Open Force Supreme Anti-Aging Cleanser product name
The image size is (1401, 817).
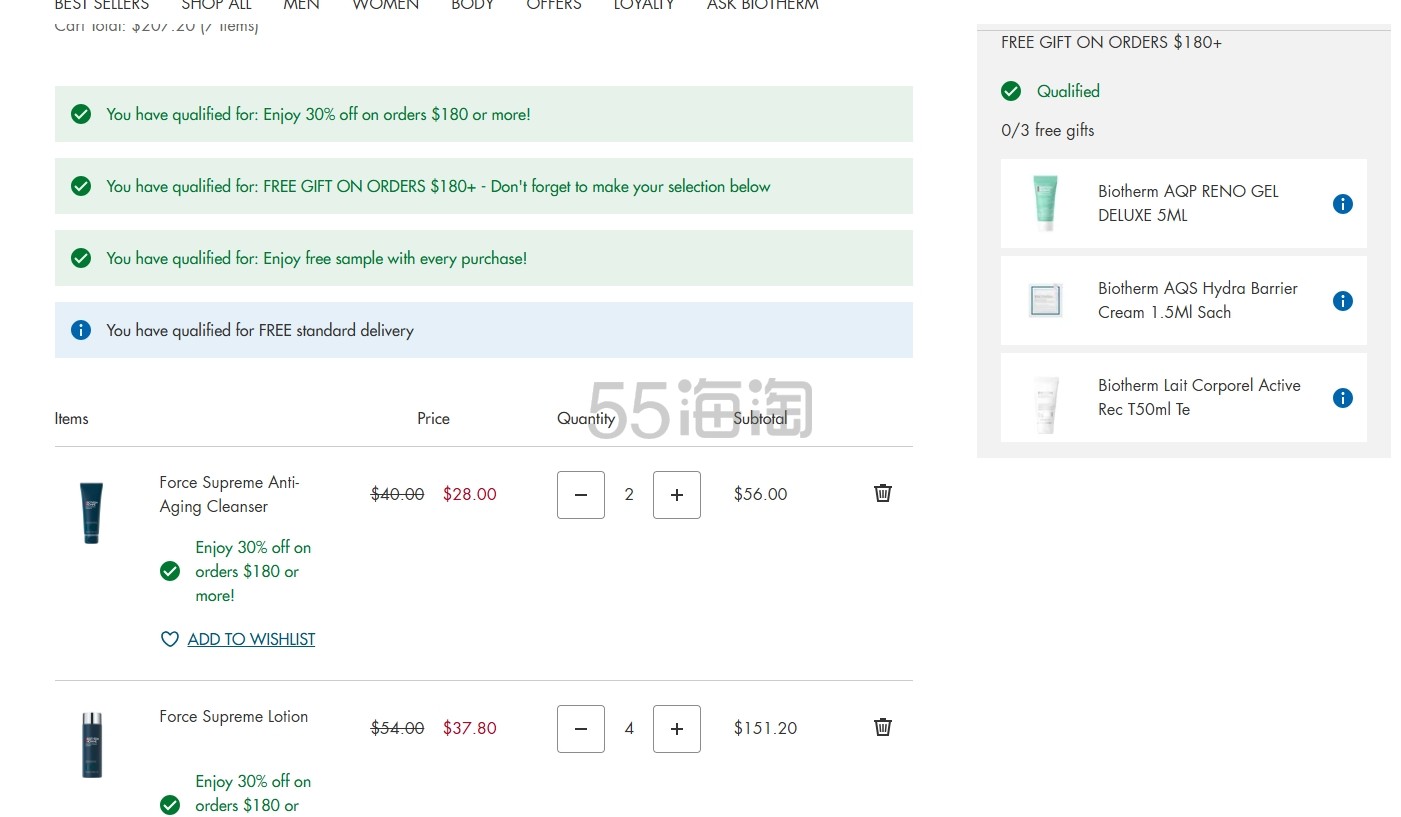[x=230, y=494]
